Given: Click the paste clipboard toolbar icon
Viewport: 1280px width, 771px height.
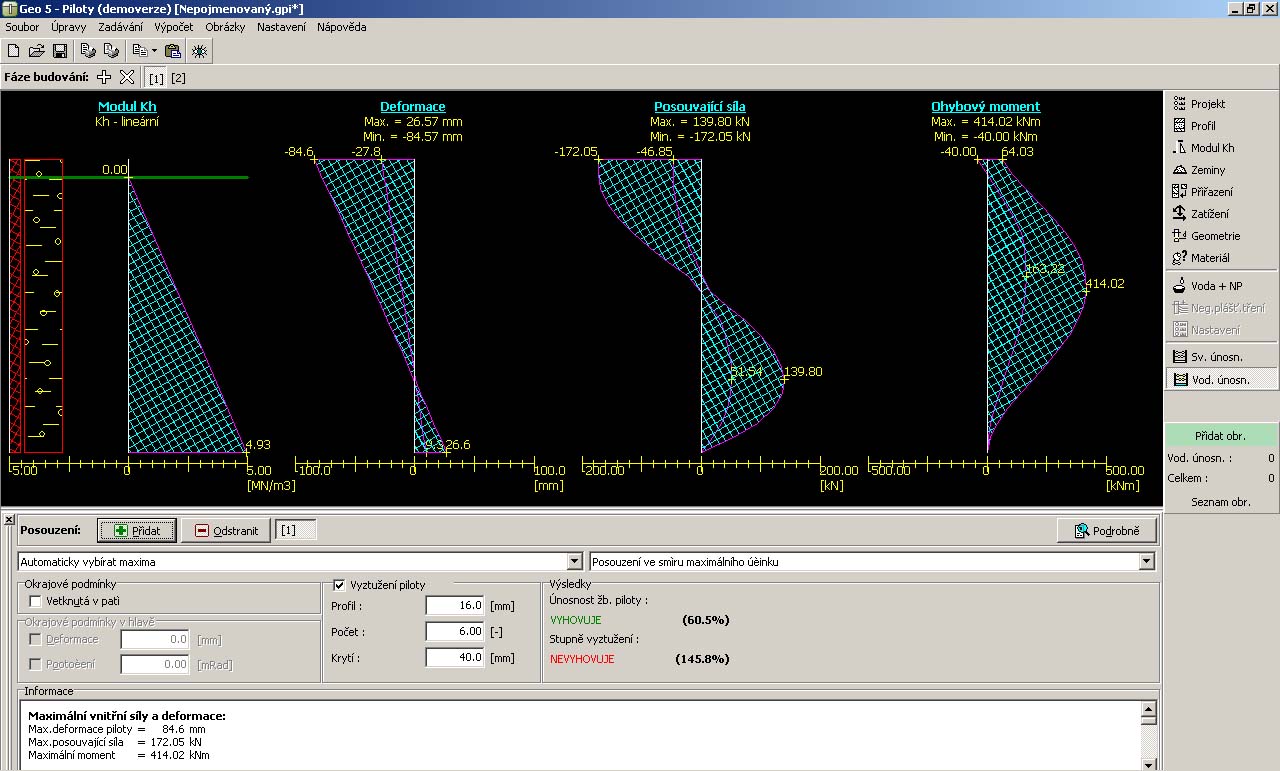Looking at the screenshot, I should [173, 51].
